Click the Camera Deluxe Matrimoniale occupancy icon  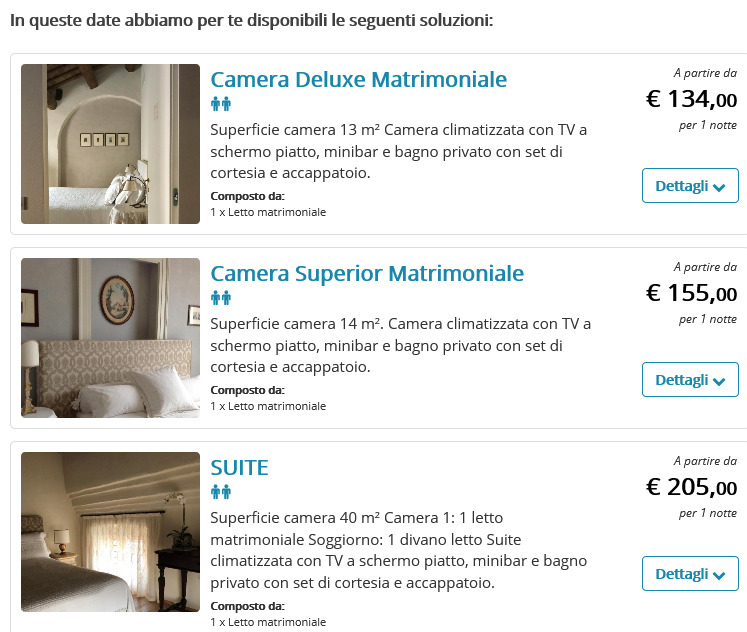coord(221,103)
